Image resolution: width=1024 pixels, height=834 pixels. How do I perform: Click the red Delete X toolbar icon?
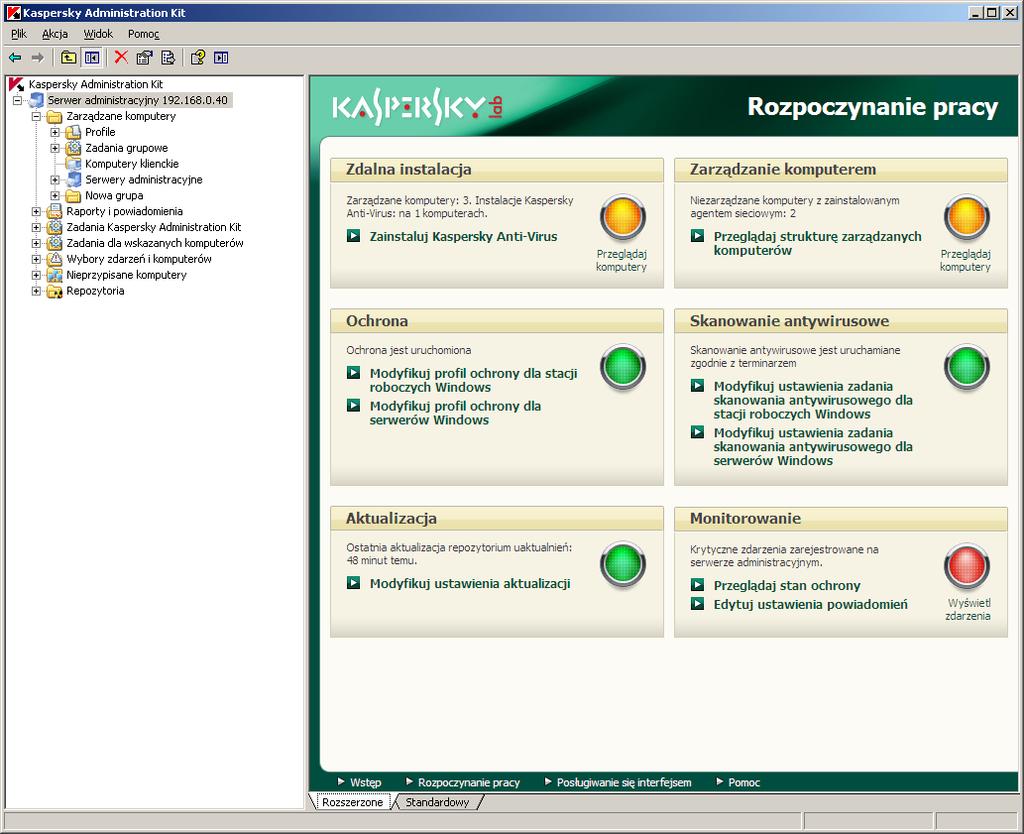pyautogui.click(x=121, y=57)
